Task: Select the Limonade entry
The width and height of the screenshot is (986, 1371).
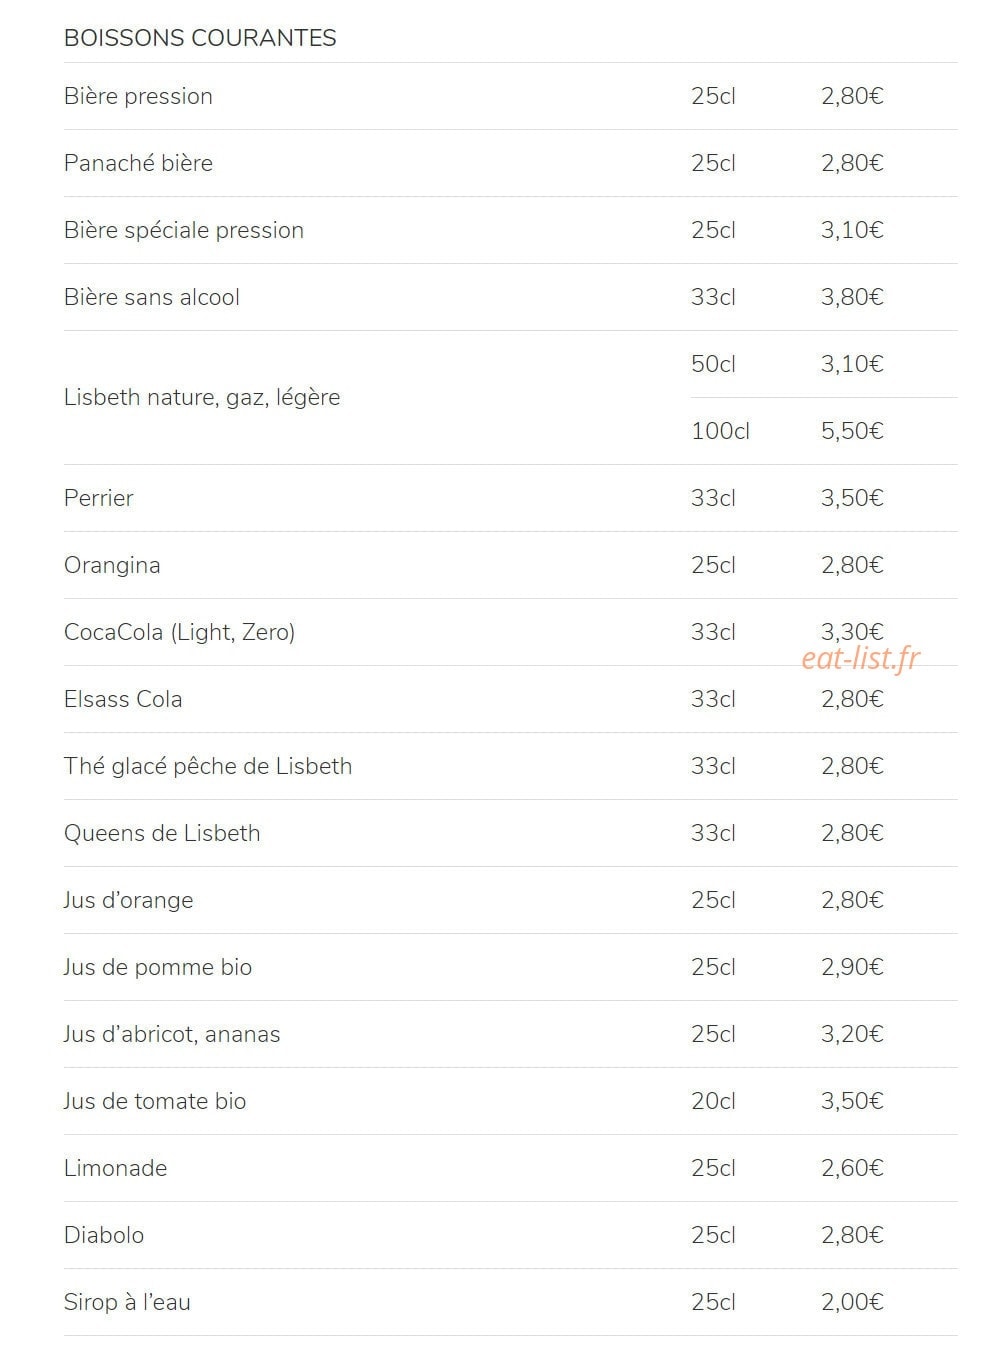Action: [116, 1168]
